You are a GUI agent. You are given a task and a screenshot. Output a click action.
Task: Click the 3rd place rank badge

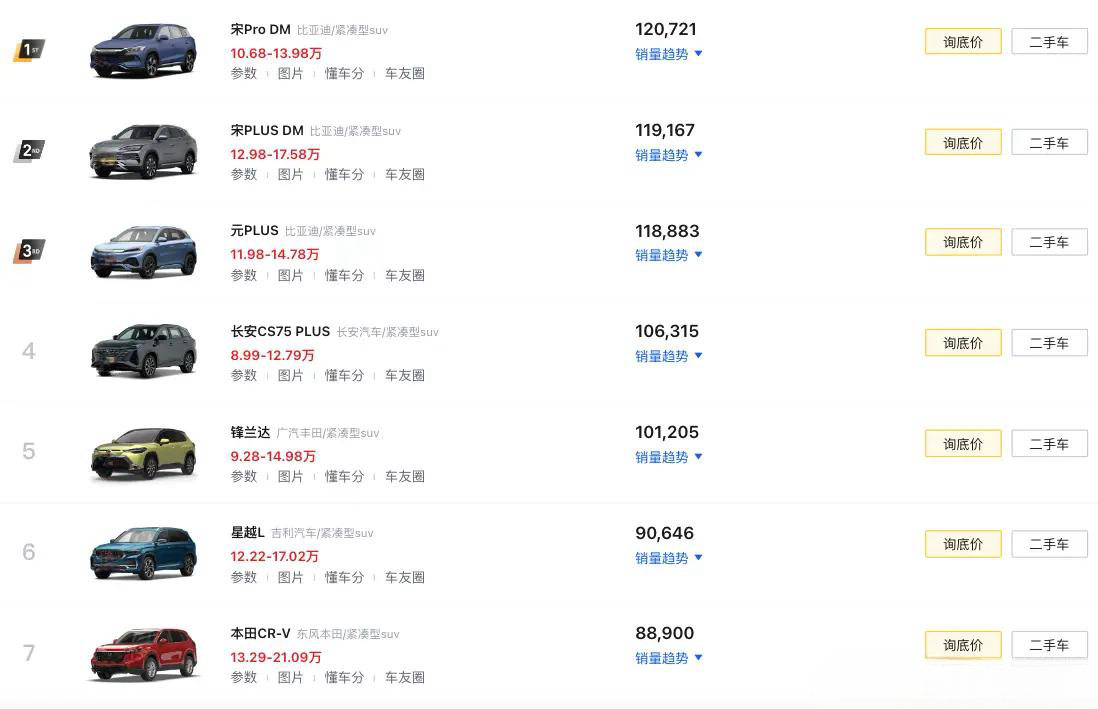tap(29, 251)
